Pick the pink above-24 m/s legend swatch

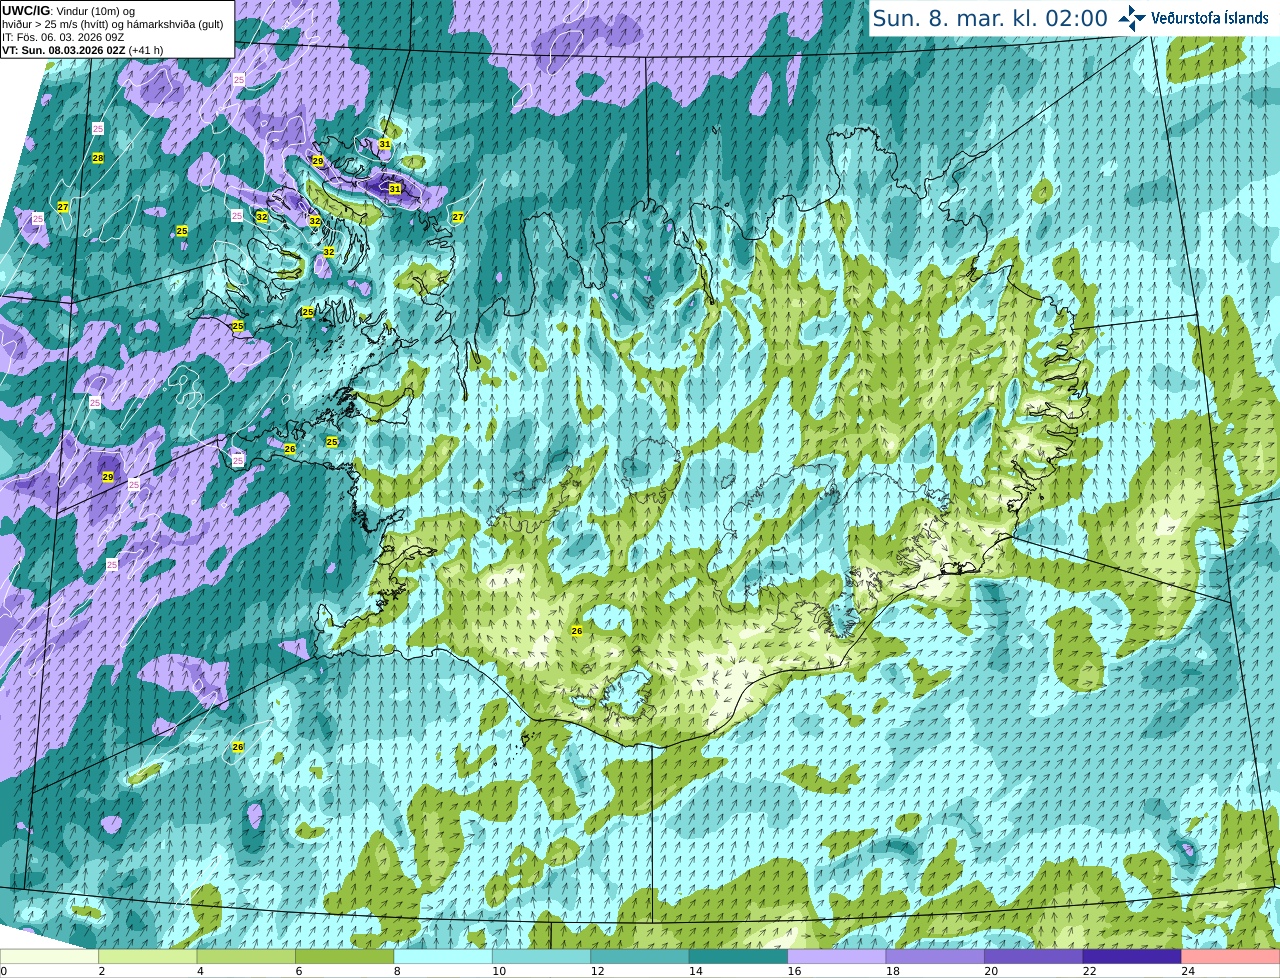tap(1231, 957)
